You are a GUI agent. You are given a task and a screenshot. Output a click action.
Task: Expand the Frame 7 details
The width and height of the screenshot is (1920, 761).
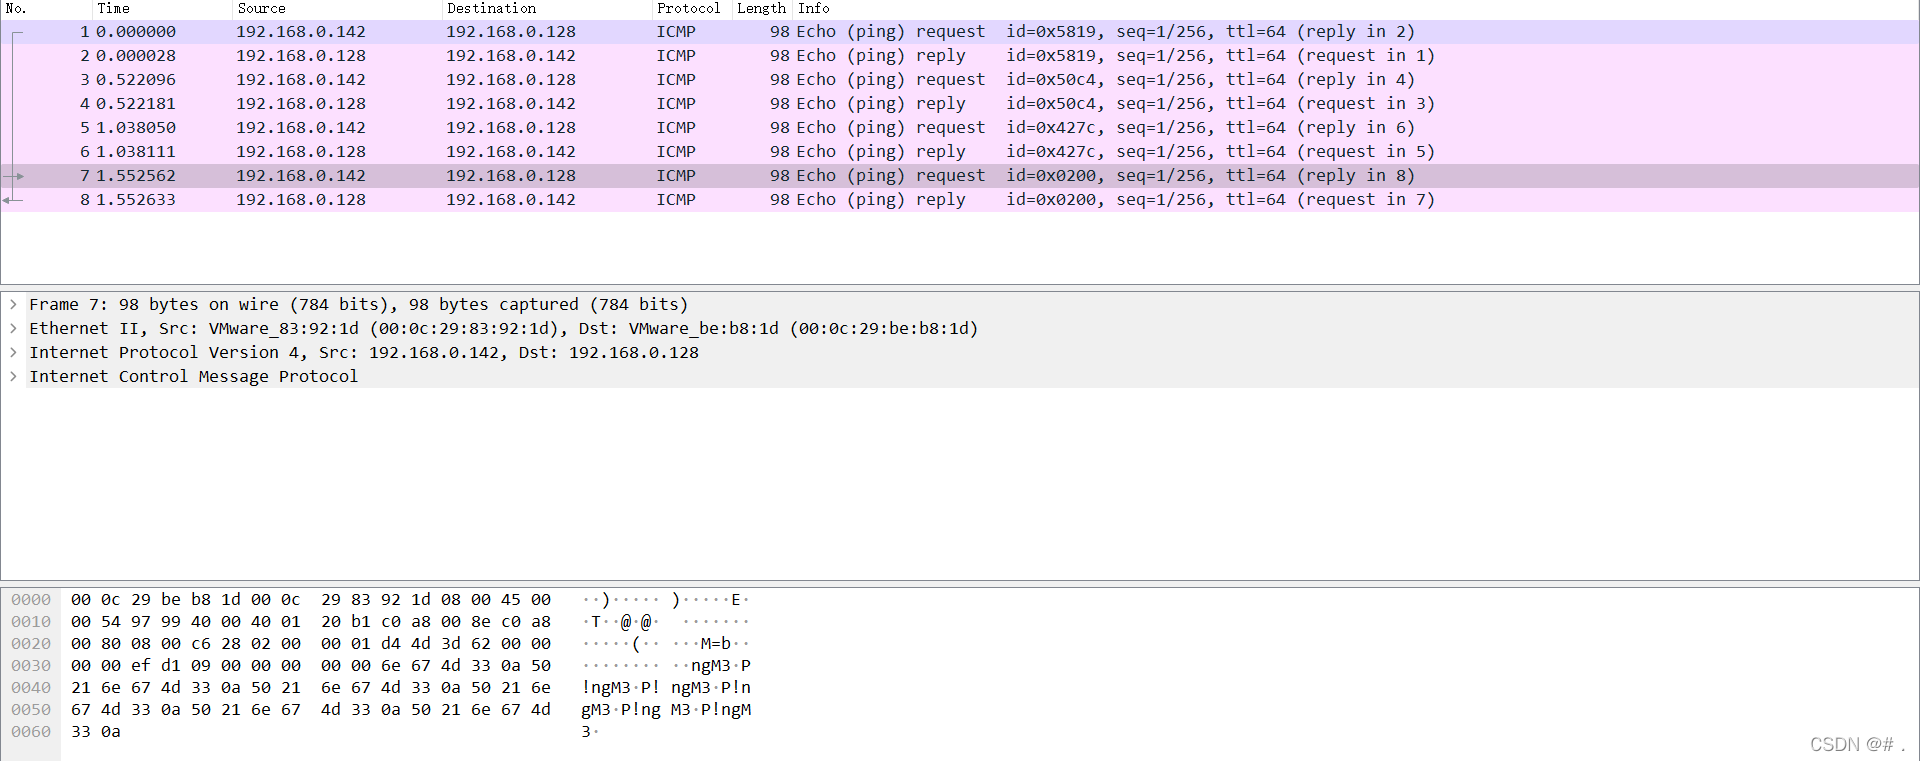[13, 304]
